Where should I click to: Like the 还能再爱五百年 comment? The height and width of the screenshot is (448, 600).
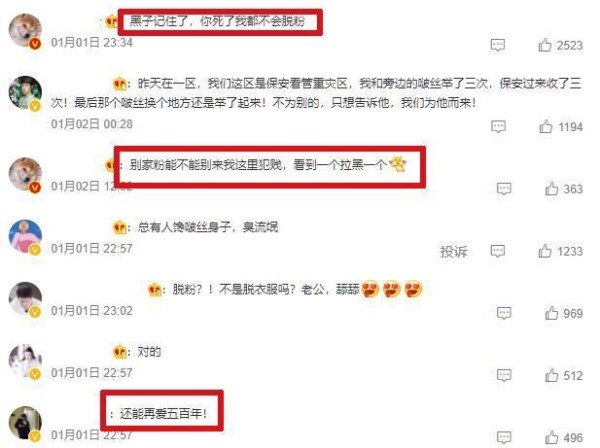[x=551, y=437]
